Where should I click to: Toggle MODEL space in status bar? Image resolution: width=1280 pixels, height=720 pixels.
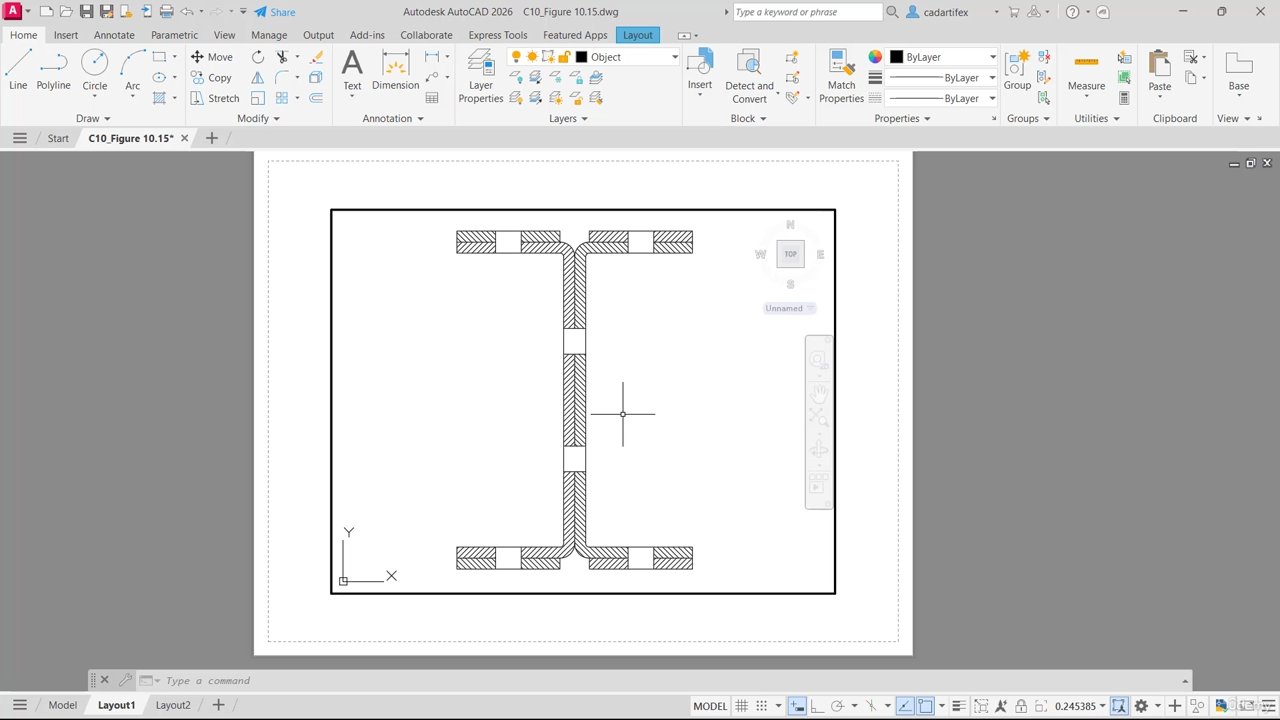tap(710, 706)
